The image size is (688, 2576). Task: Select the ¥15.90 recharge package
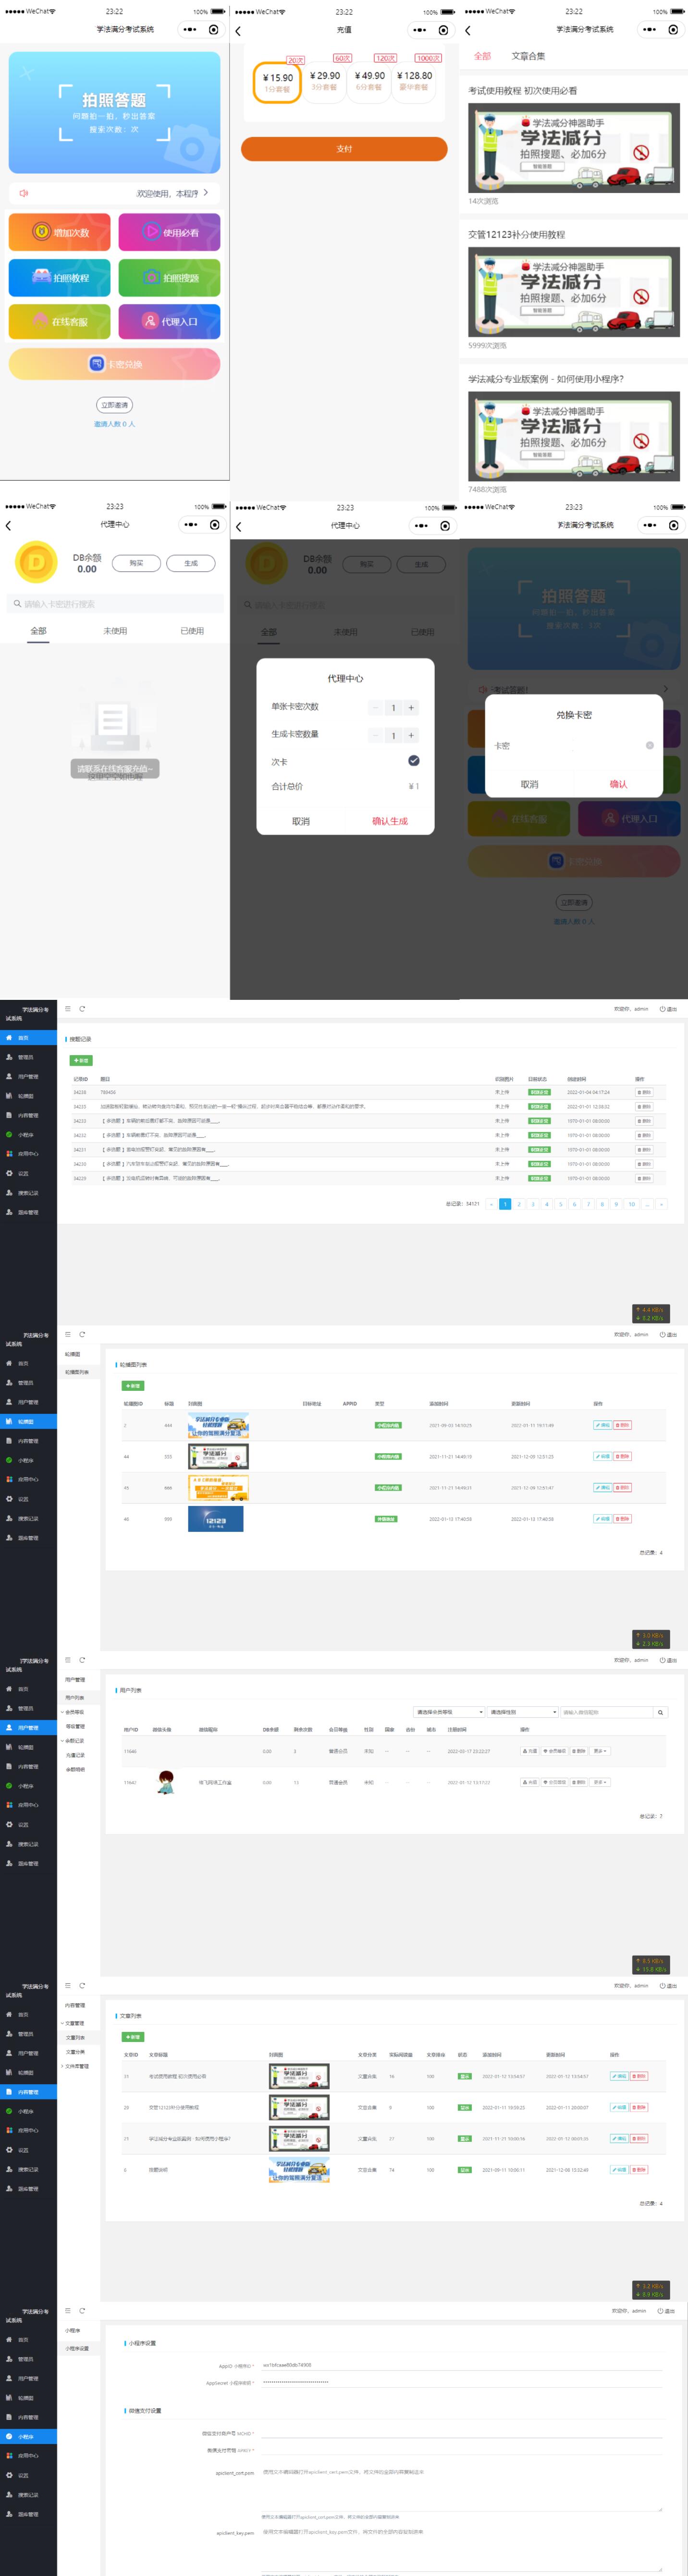coord(277,81)
